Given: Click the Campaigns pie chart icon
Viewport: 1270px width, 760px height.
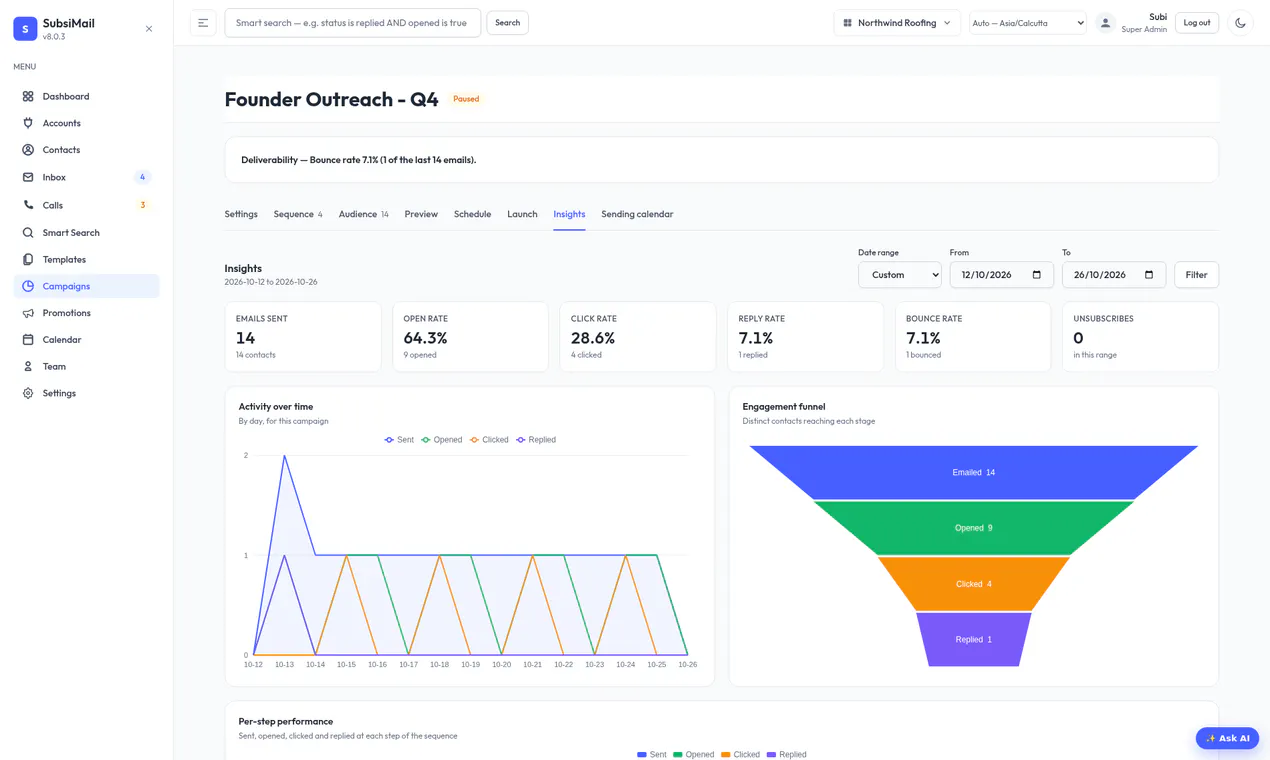Looking at the screenshot, I should click(x=28, y=286).
